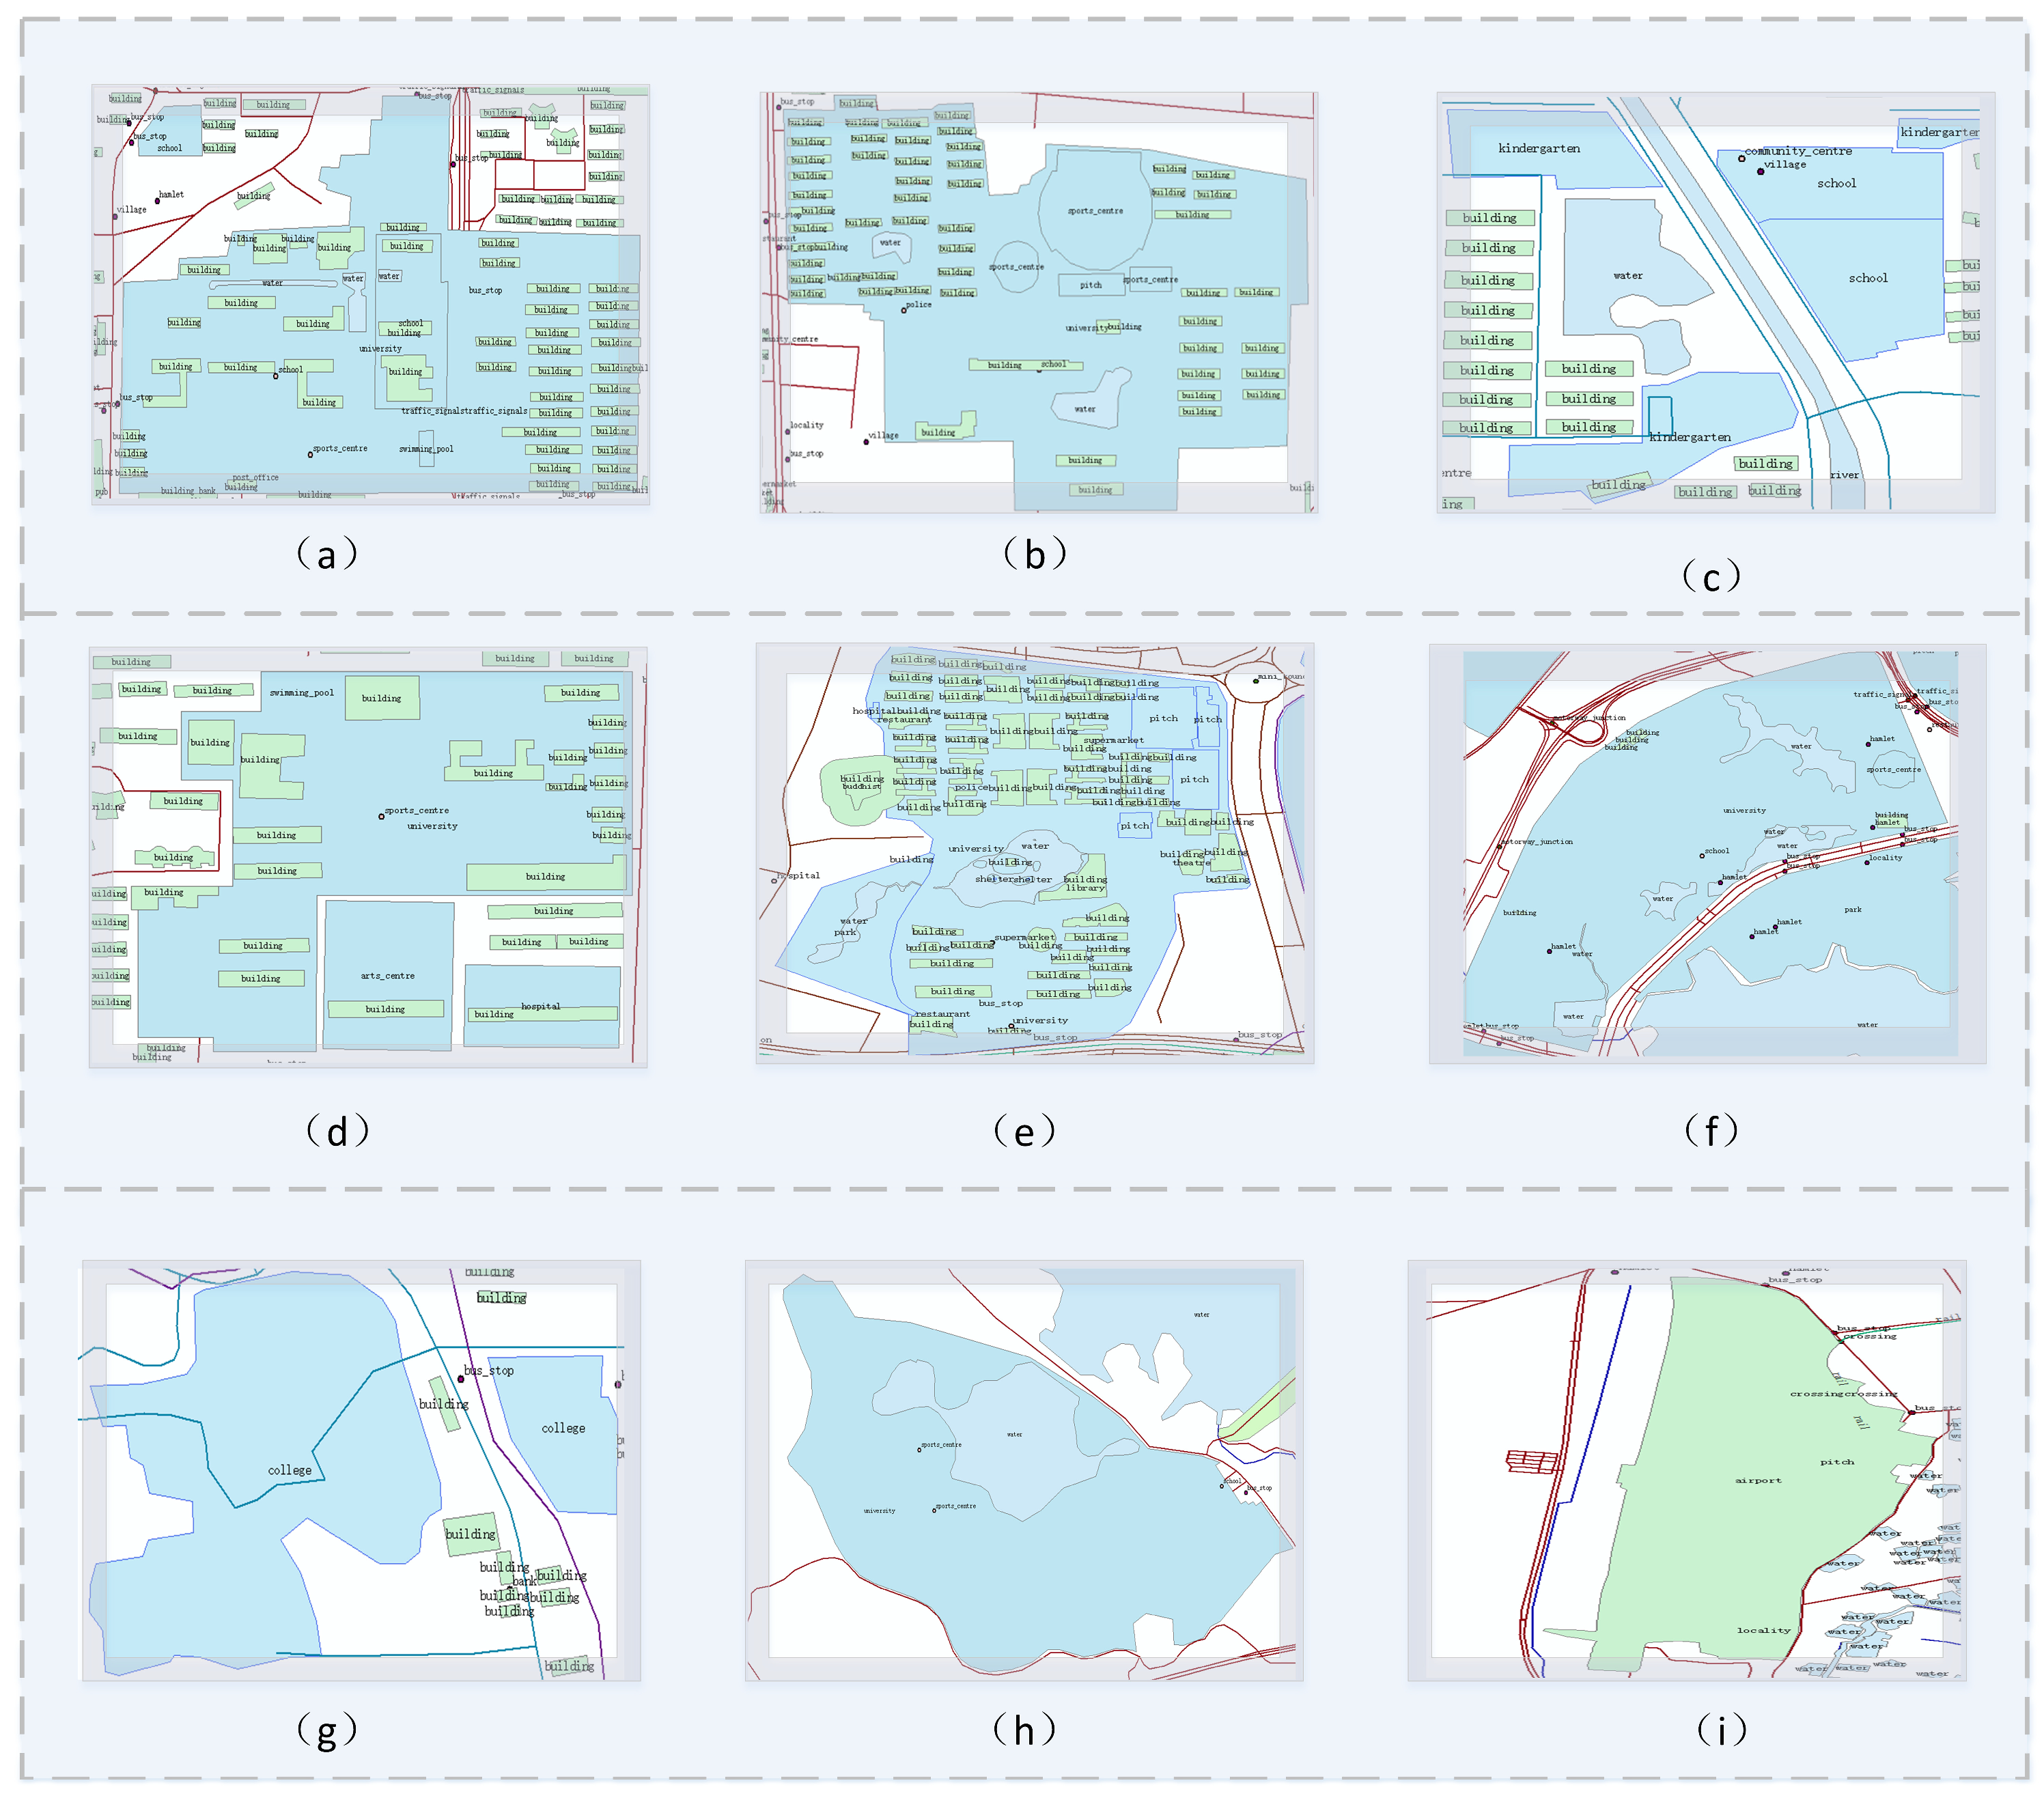The height and width of the screenshot is (1798, 2044).
Task: Open the lake map in panel (h)
Action: (1023, 1469)
